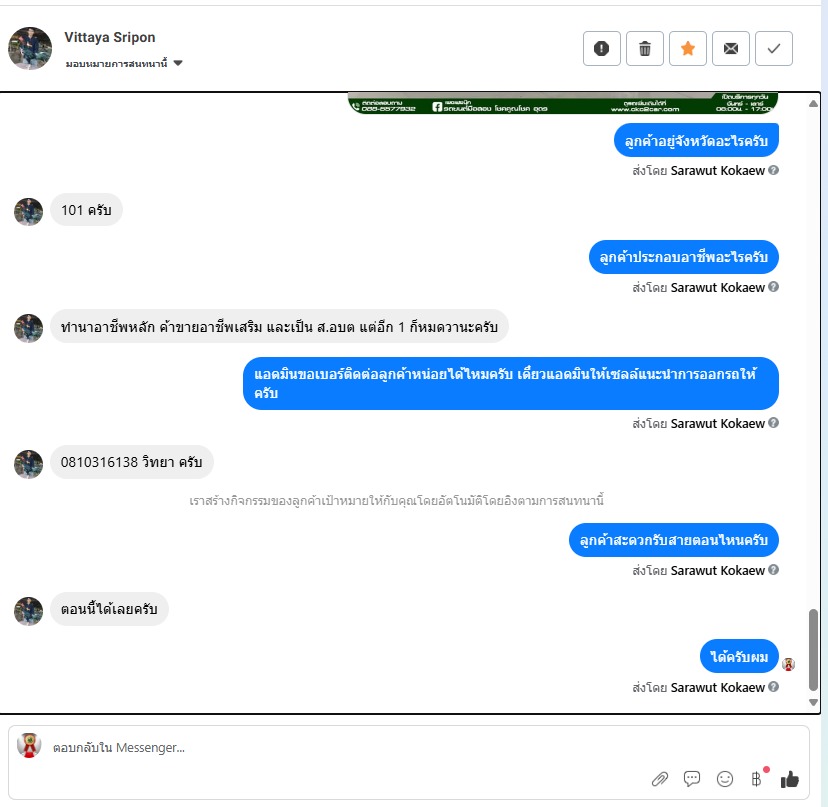This screenshot has width=828, height=807.
Task: Mark conversation done with checkmark button
Action: 774,49
